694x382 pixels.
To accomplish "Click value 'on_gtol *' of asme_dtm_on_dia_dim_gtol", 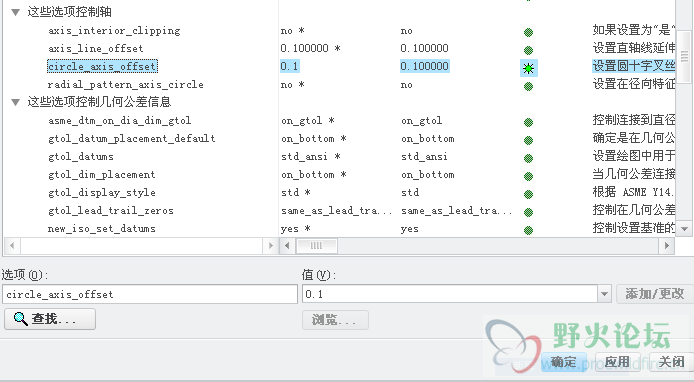I will tap(308, 121).
